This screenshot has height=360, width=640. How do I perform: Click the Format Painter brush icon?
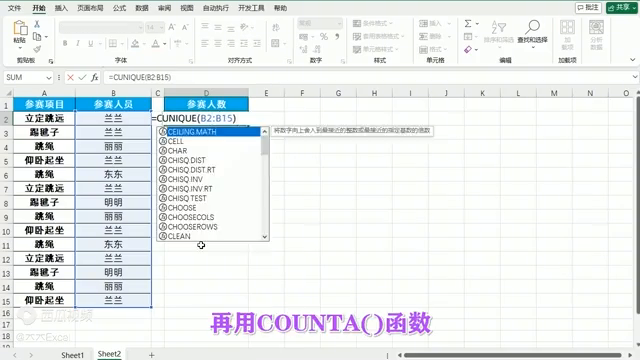[x=37, y=49]
